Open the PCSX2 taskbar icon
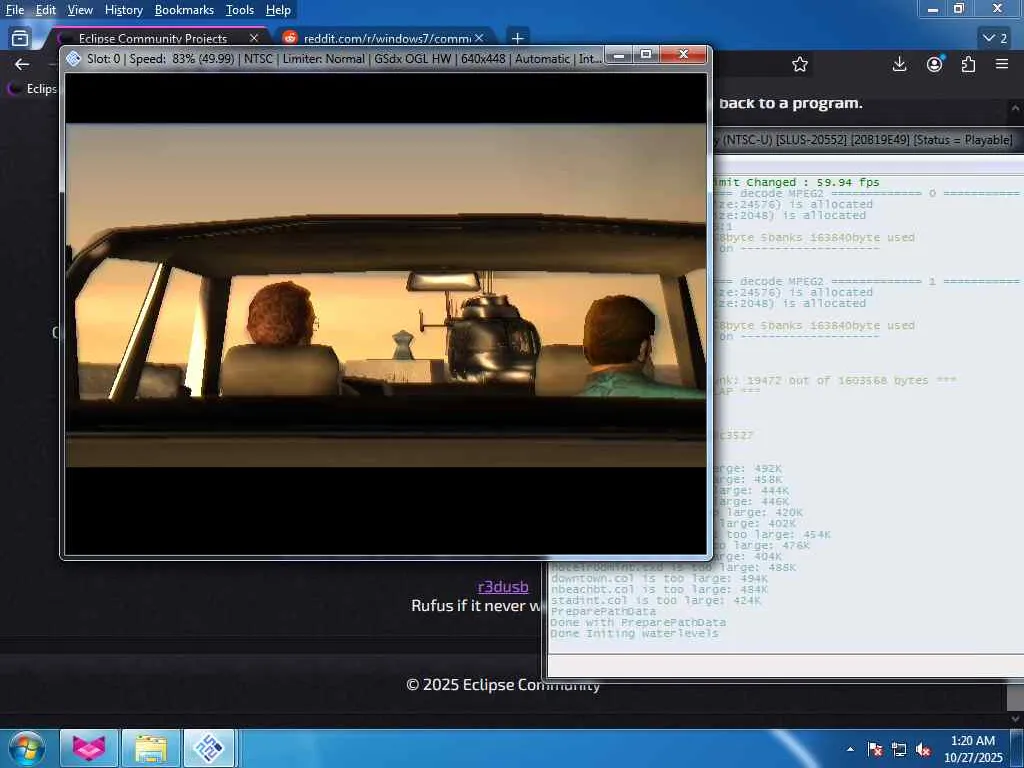 coord(209,748)
